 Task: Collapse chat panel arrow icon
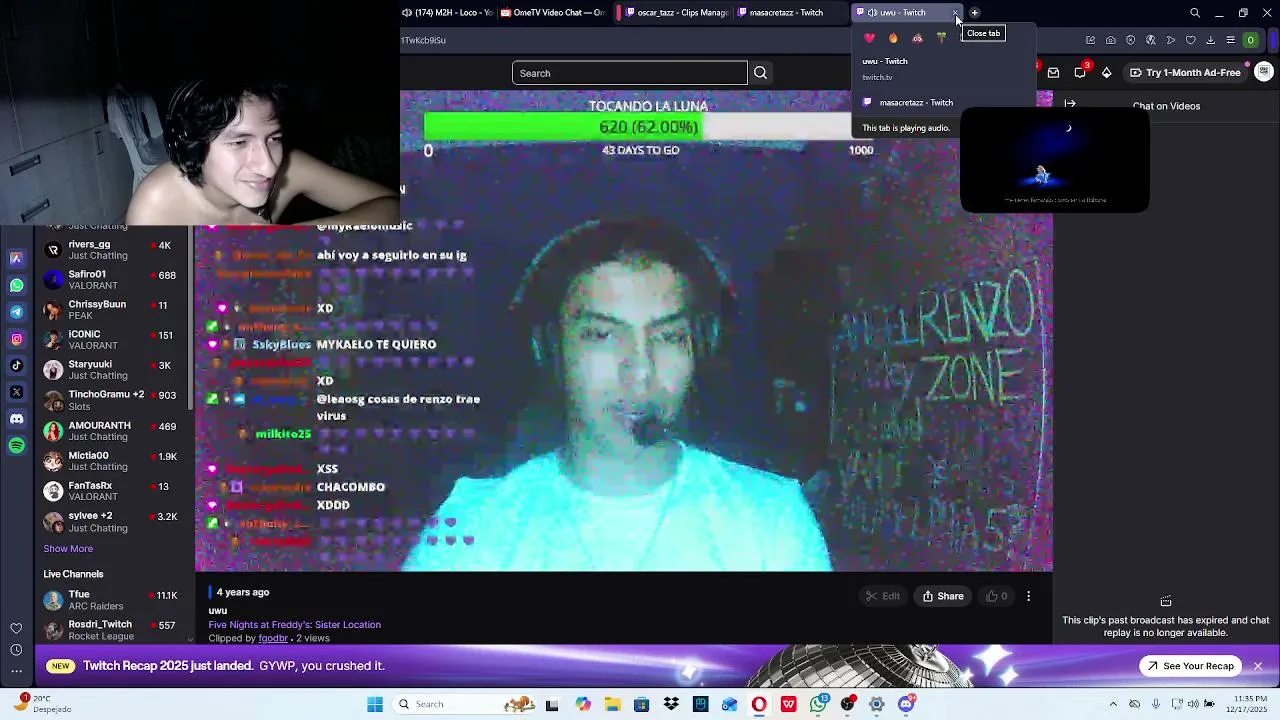(1070, 104)
